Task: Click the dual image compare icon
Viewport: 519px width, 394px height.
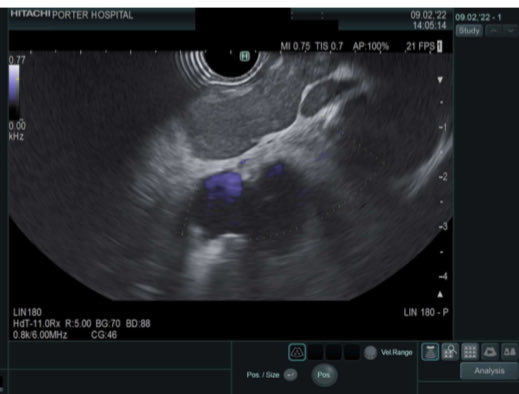Action: (510, 352)
